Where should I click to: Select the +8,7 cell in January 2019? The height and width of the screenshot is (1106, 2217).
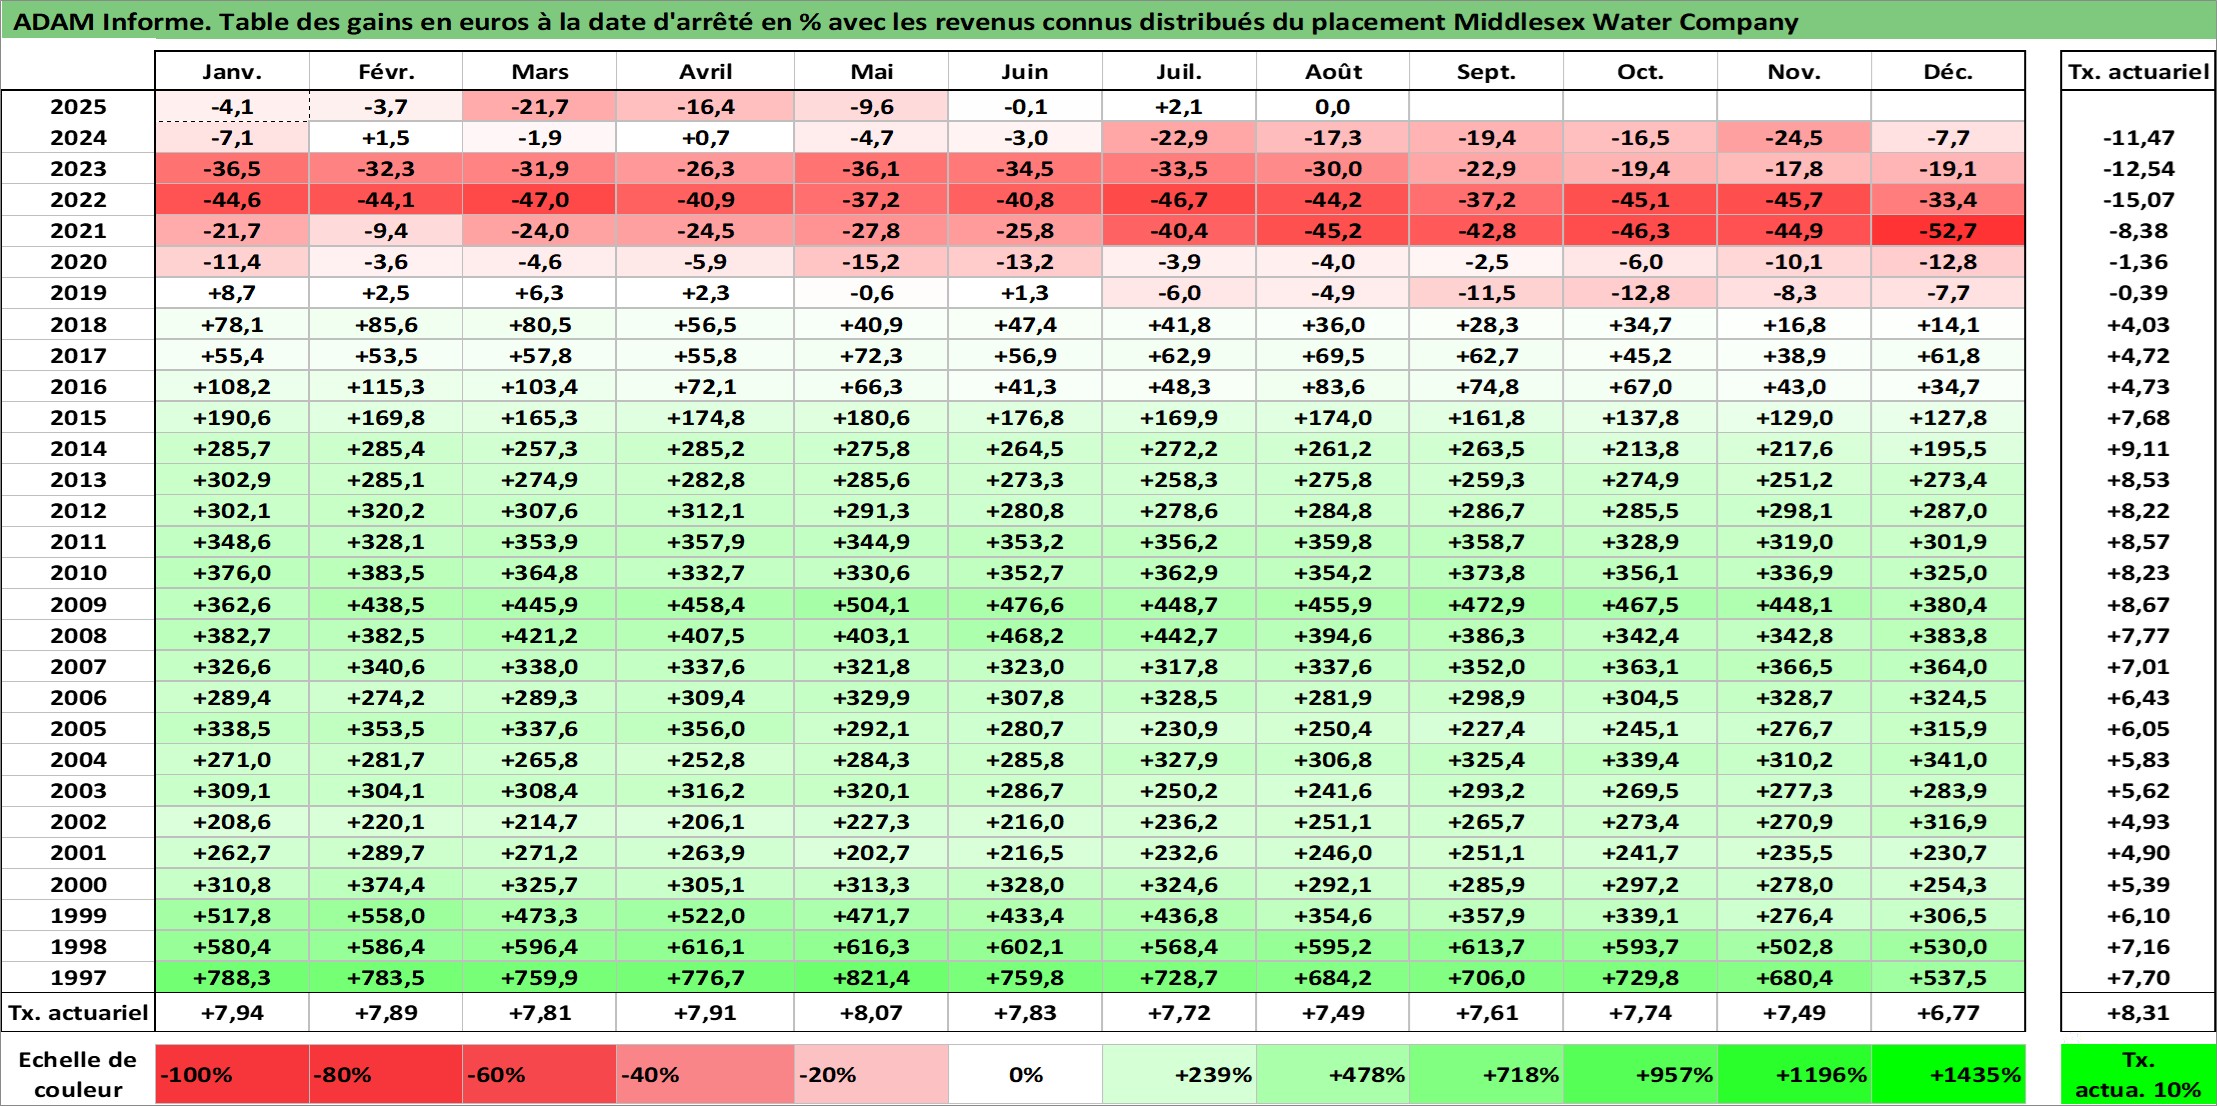click(x=232, y=293)
